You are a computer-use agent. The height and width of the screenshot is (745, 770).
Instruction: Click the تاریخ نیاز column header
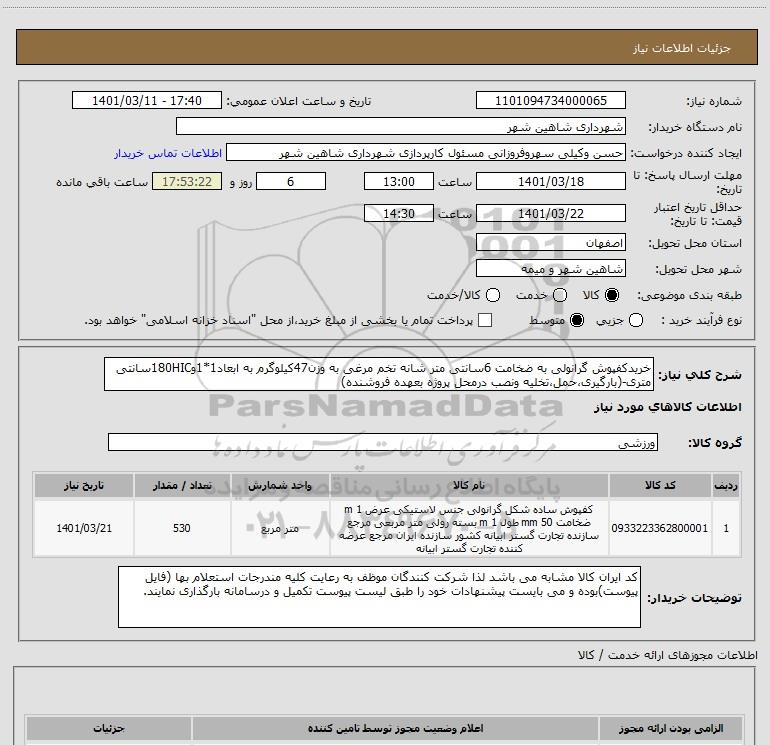83,485
